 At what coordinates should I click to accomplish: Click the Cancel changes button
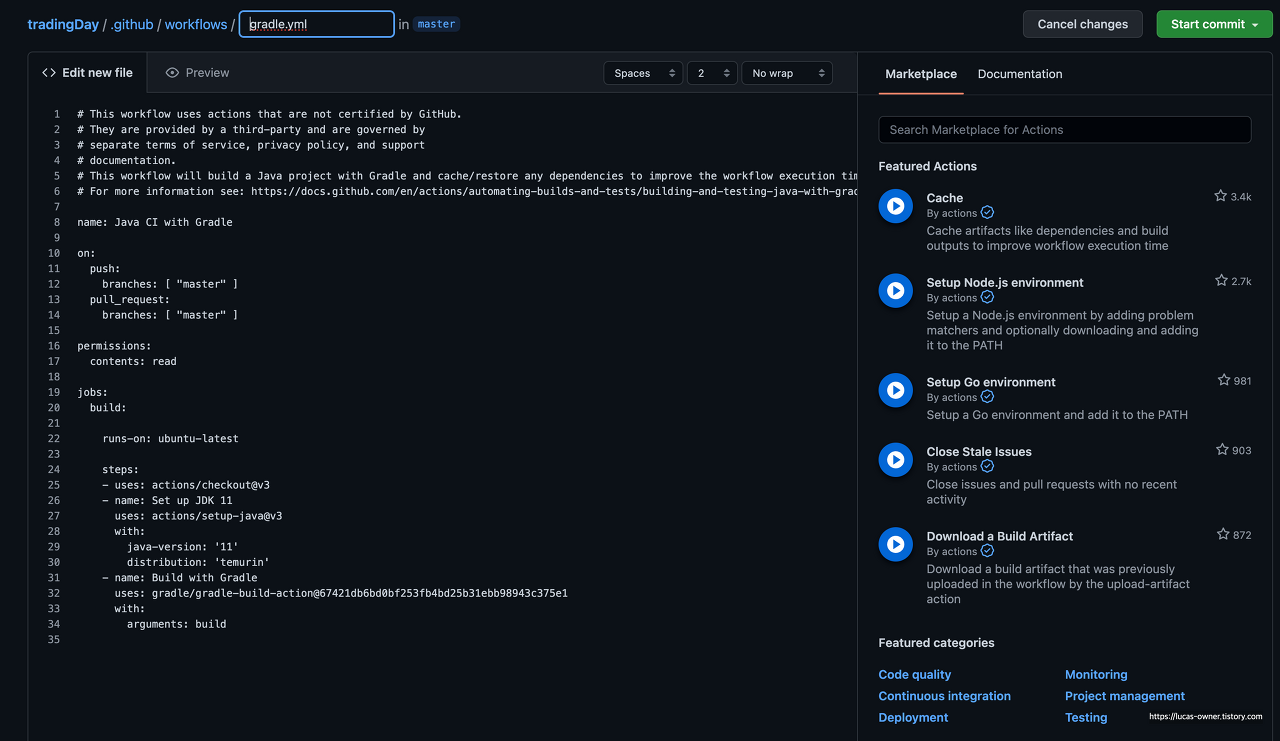pyautogui.click(x=1083, y=24)
